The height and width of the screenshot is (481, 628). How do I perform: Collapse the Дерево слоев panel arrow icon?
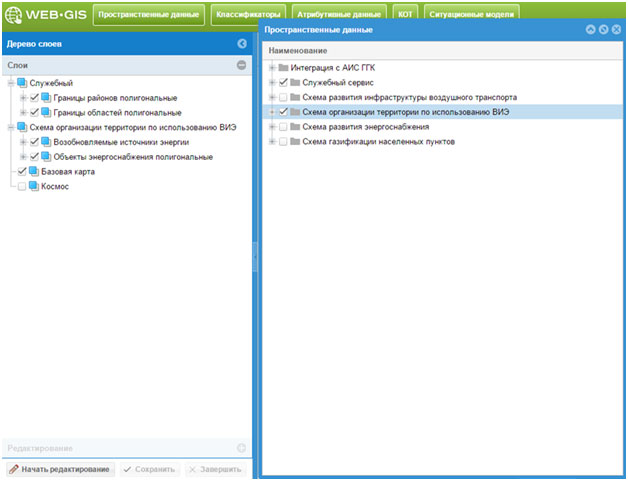(x=241, y=44)
